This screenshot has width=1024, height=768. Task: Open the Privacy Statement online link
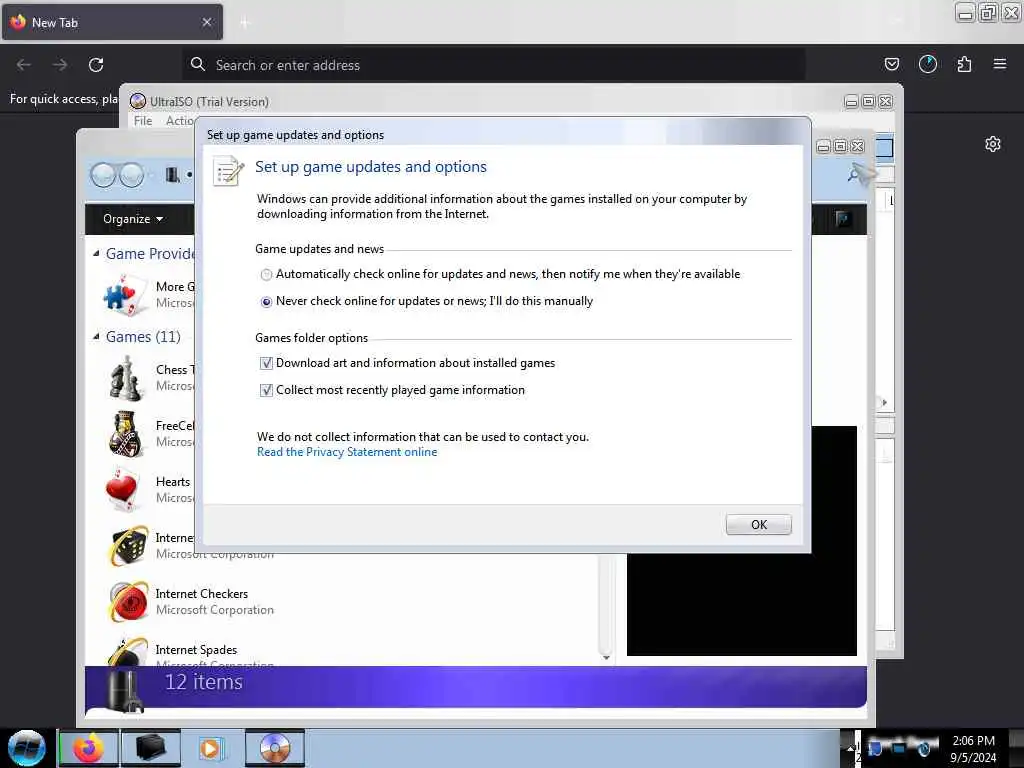coord(347,452)
